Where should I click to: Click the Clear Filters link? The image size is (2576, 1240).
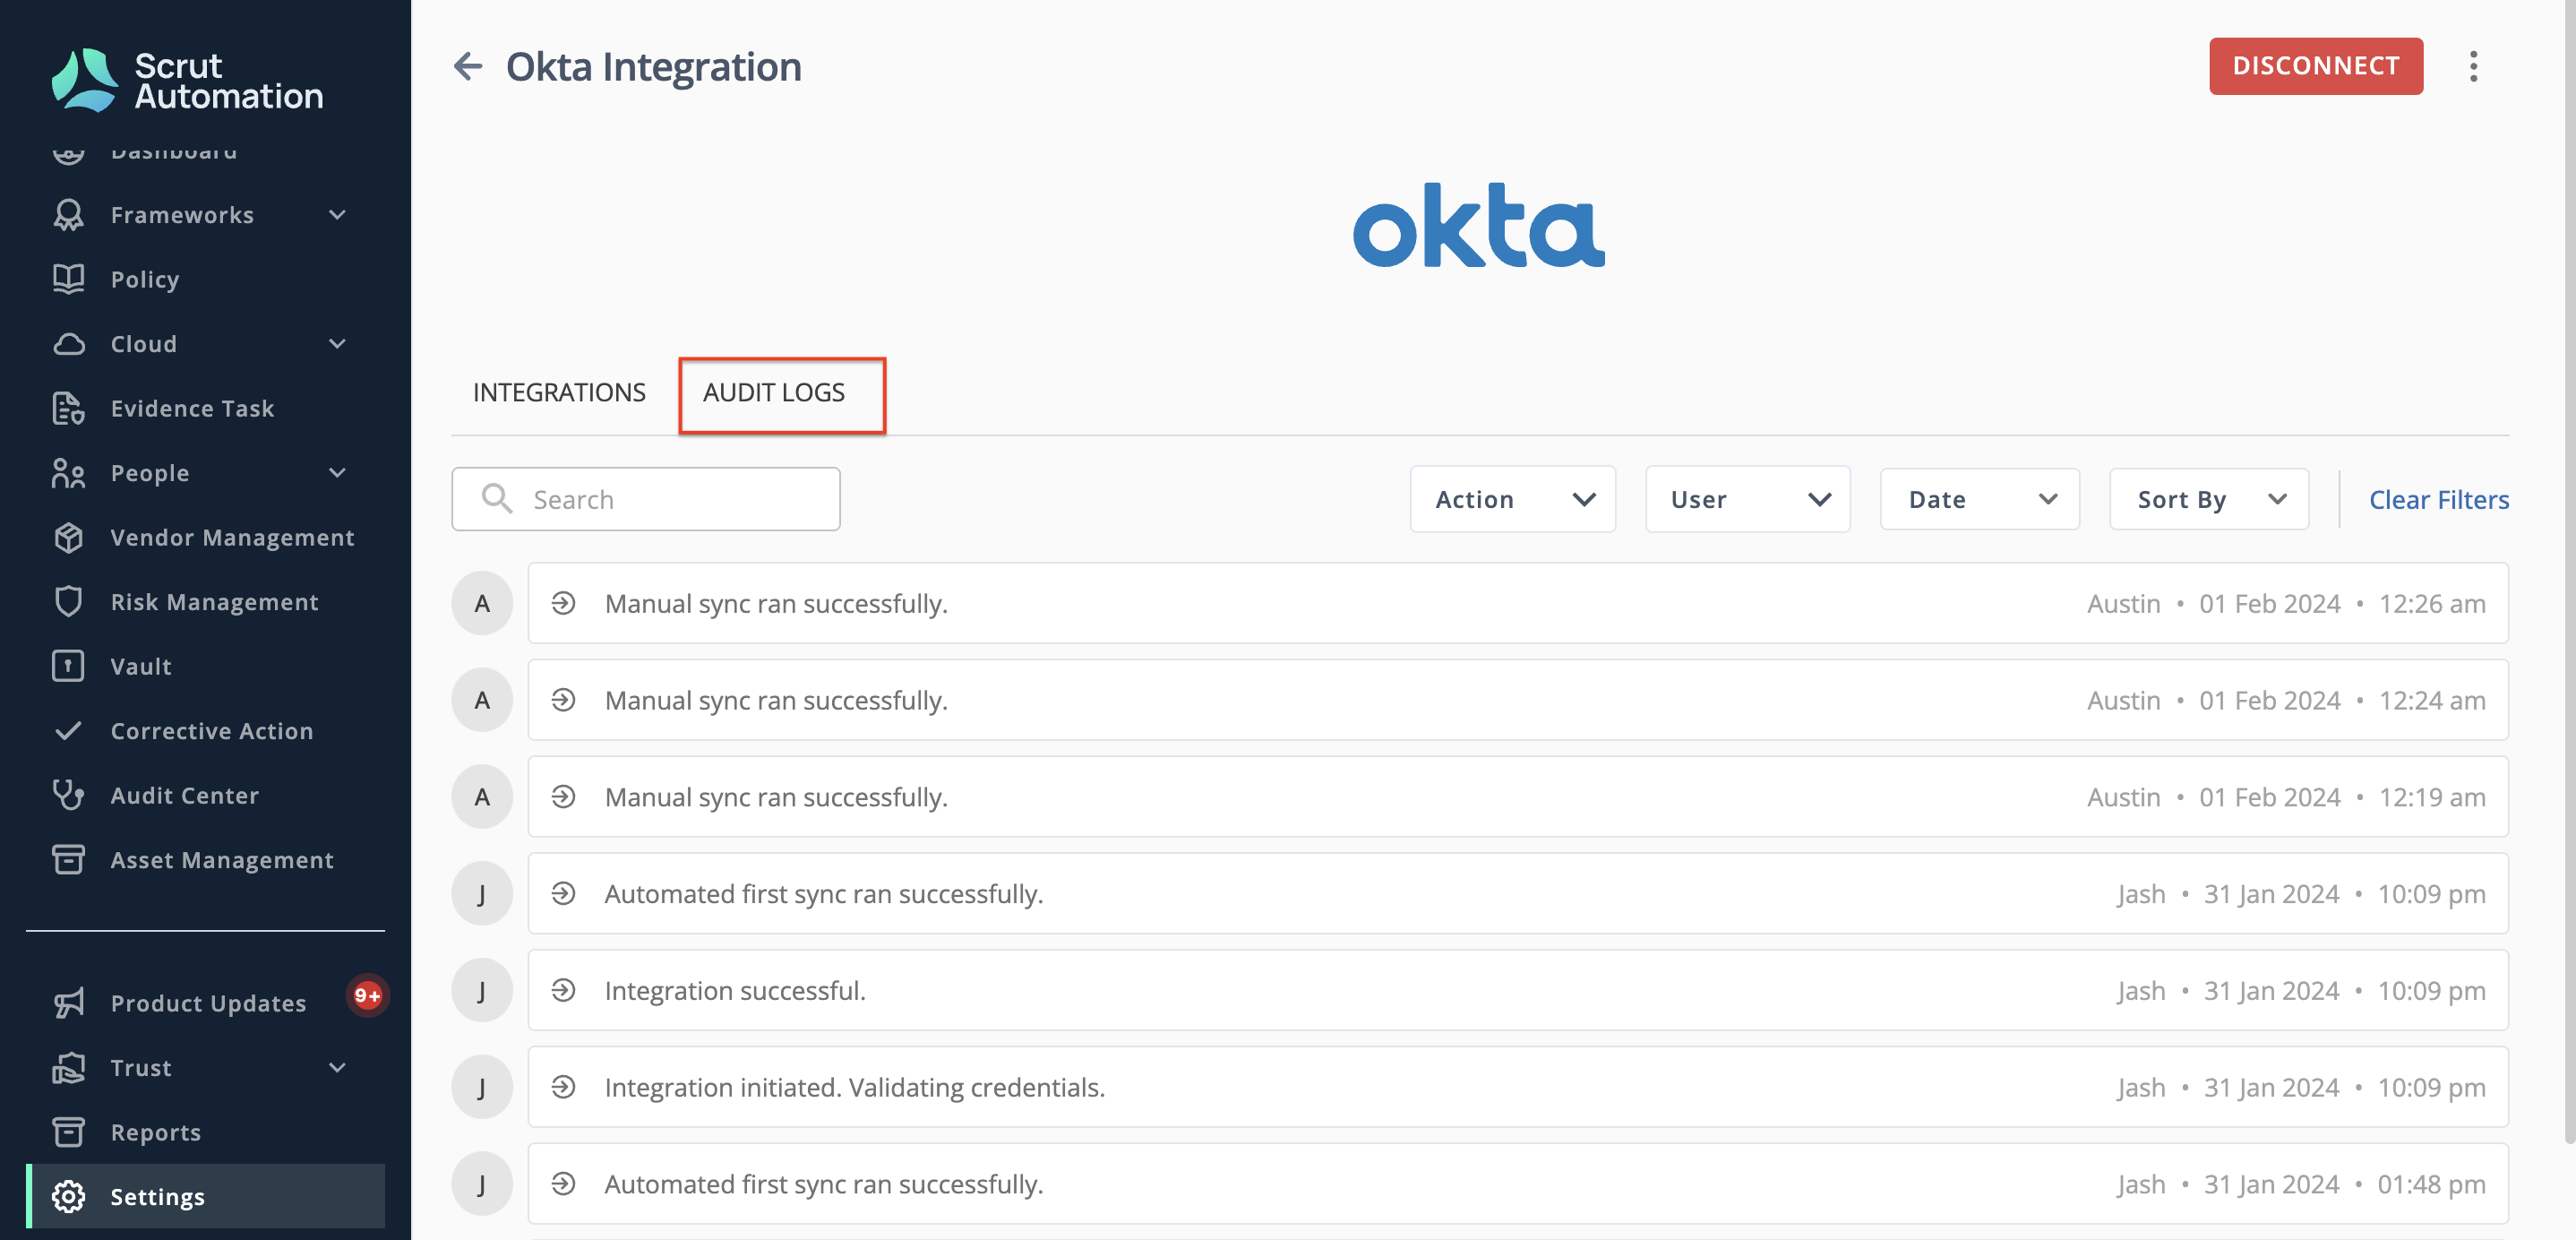click(x=2438, y=499)
